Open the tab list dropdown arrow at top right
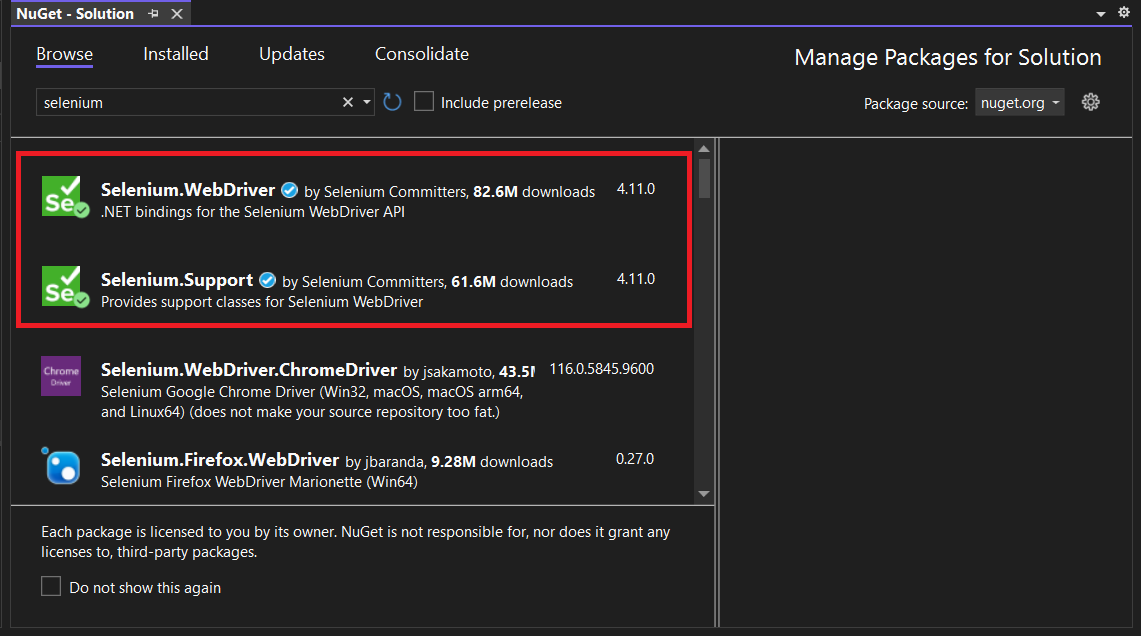Viewport: 1142px width, 636px height. (1100, 14)
